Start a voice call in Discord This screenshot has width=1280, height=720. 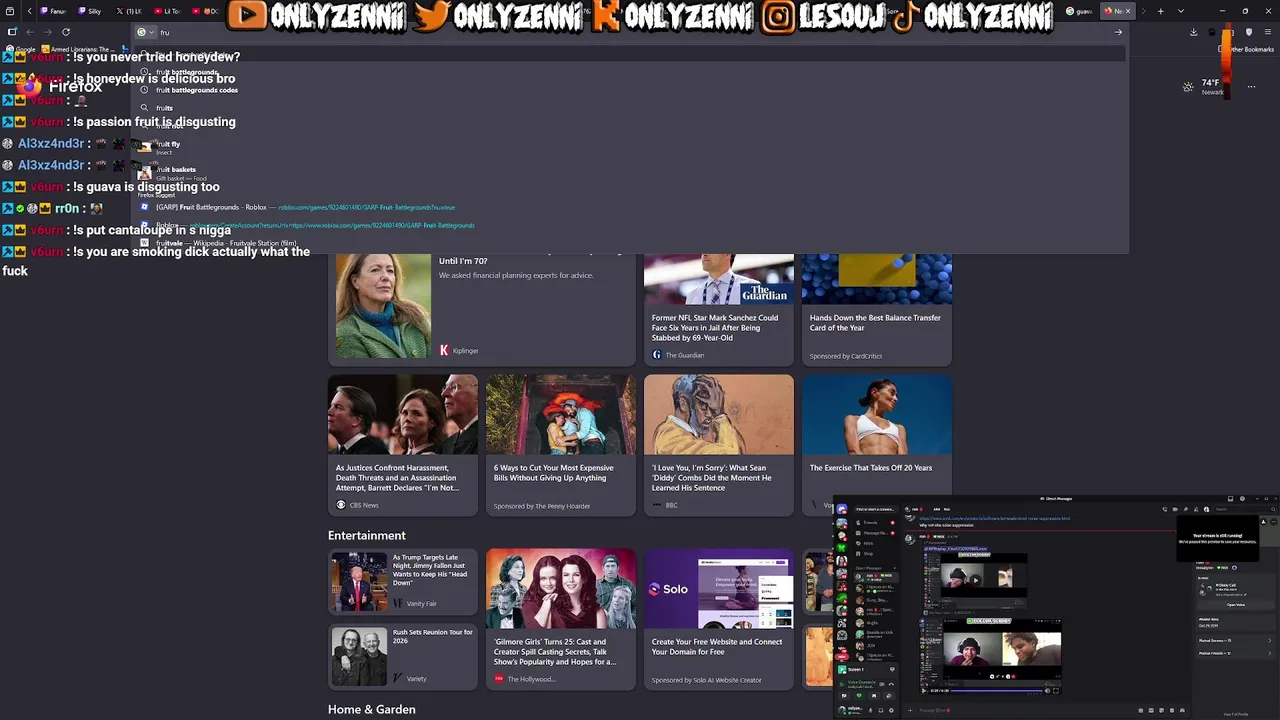(1164, 509)
